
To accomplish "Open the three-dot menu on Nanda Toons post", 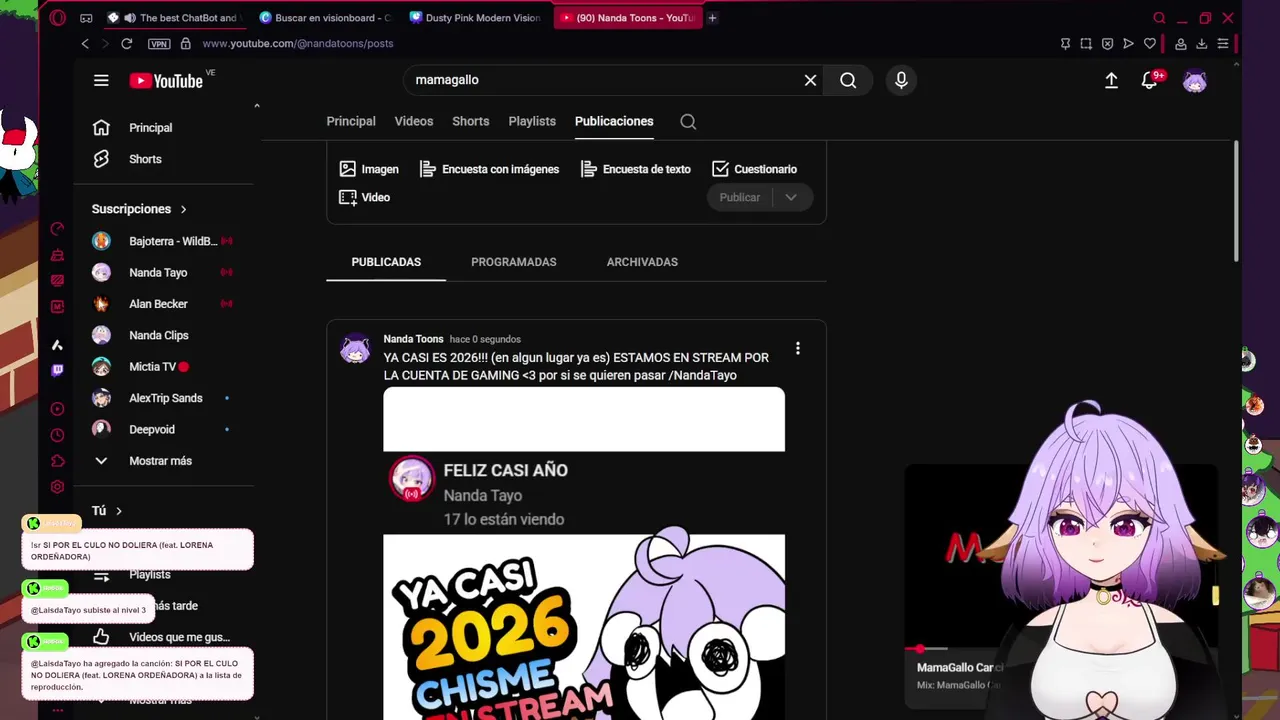I will coord(797,348).
